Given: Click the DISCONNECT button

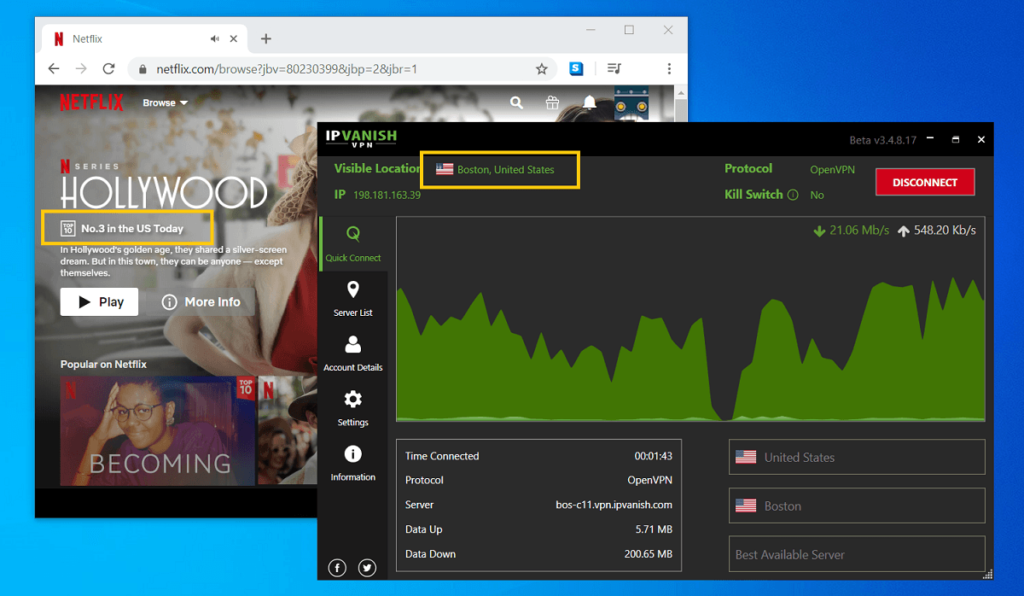Looking at the screenshot, I should click(925, 182).
